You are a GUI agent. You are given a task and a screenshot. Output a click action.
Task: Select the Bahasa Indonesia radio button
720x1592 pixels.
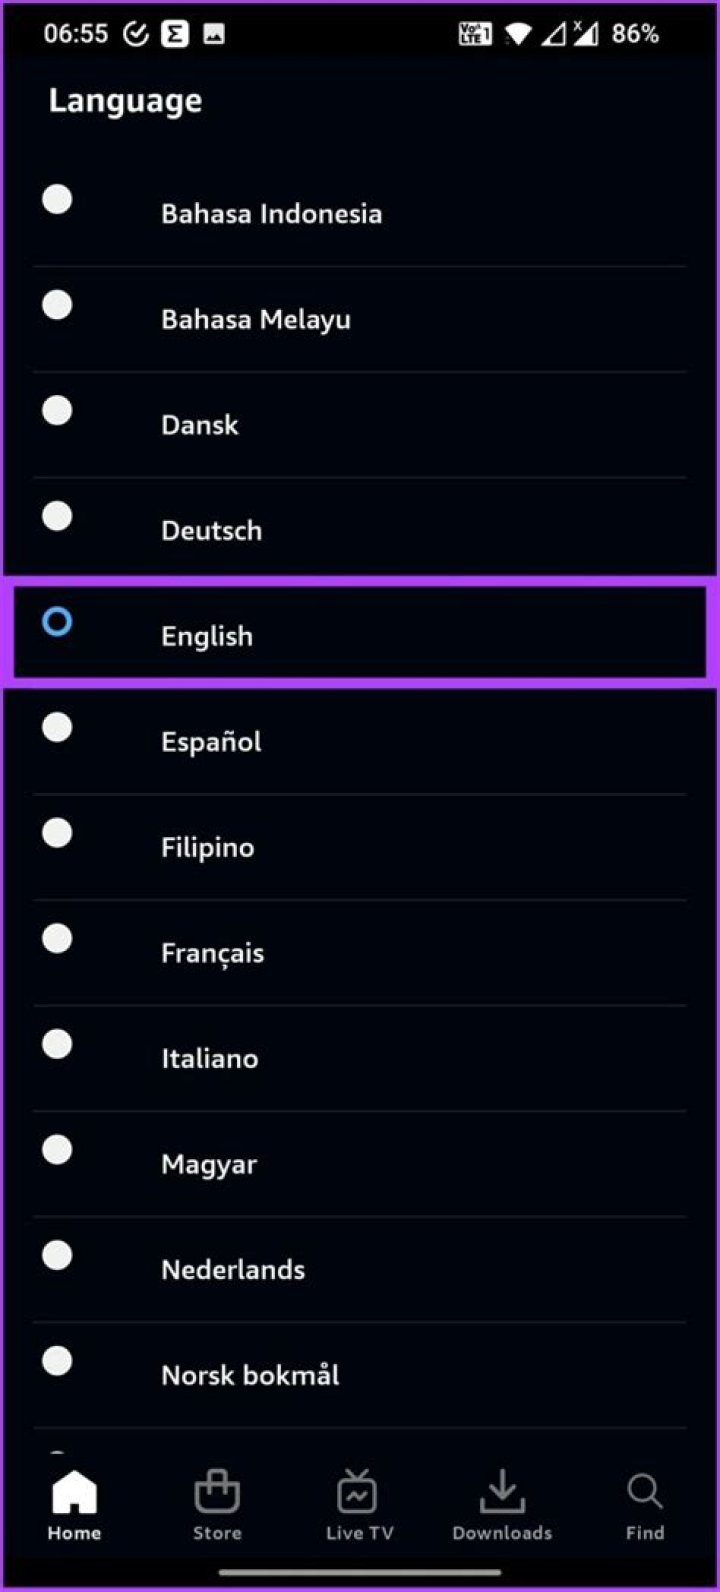(x=57, y=199)
